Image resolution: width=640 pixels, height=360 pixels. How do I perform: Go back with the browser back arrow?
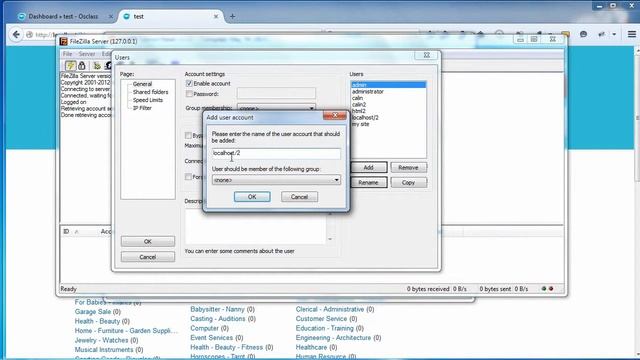(16, 35)
